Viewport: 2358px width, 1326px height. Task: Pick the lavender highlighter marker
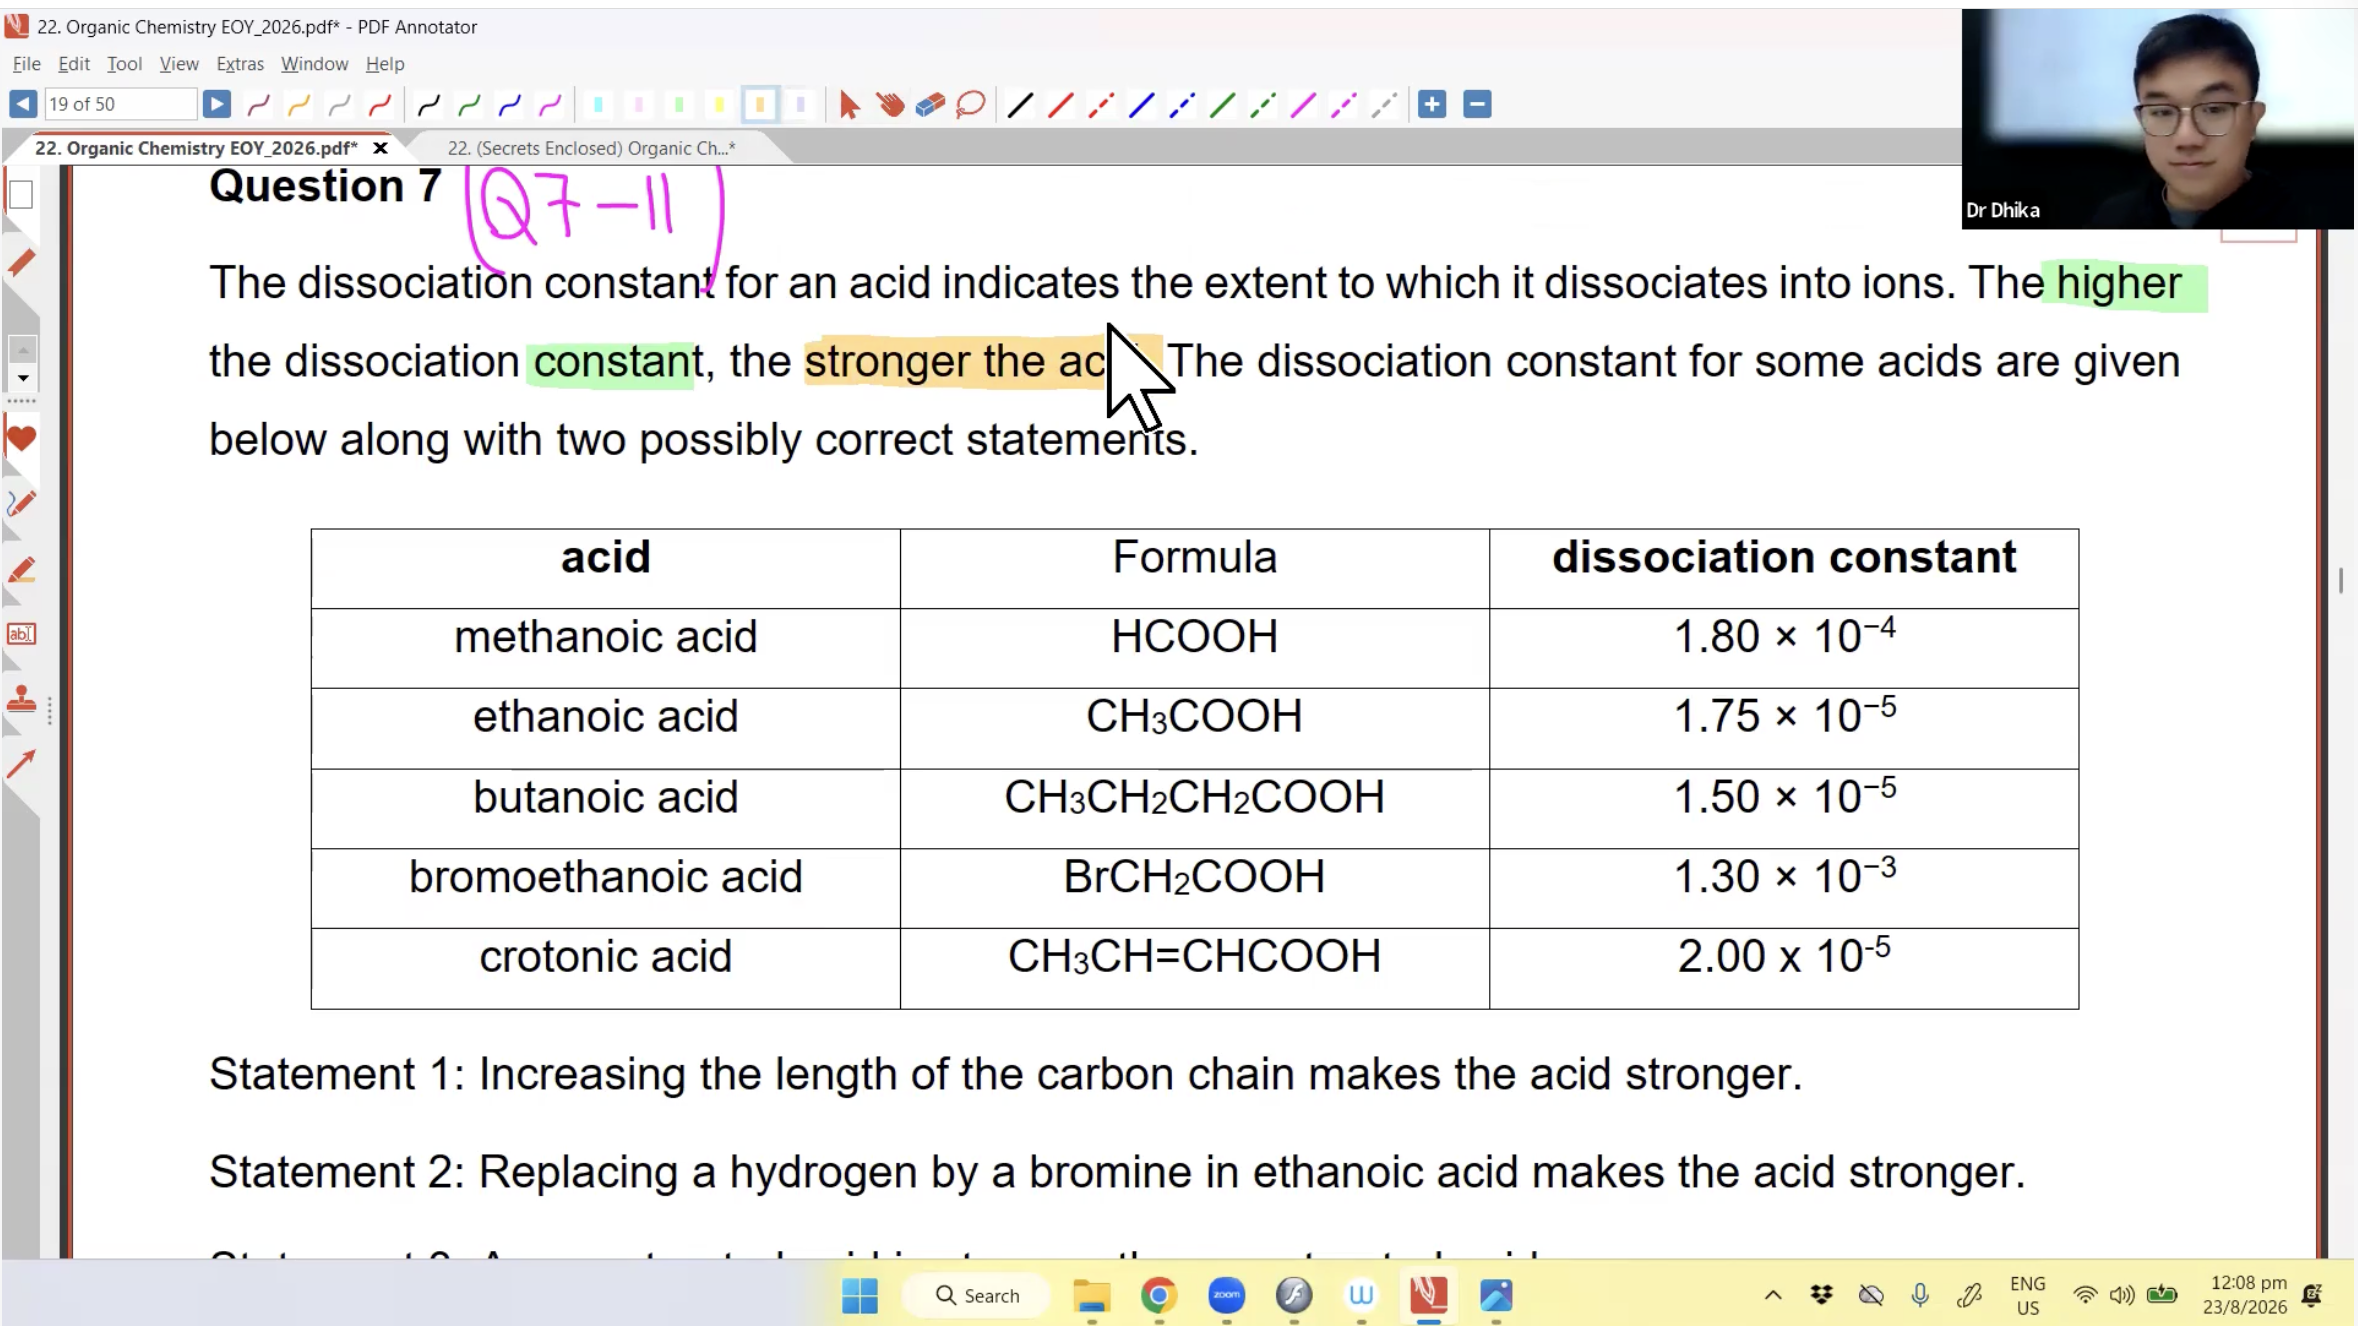[800, 104]
